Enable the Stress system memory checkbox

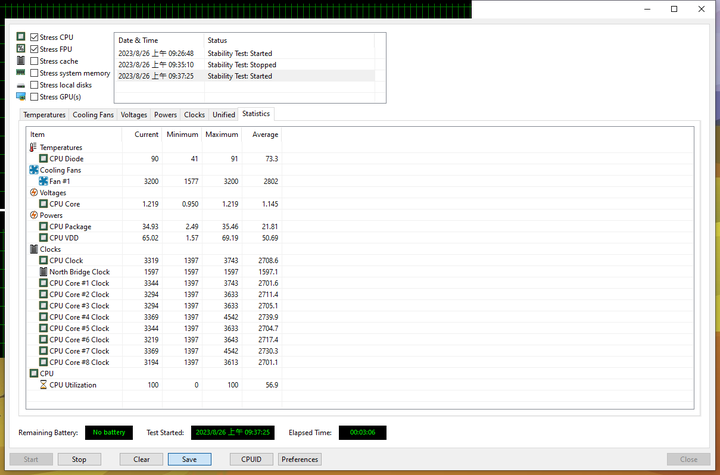[x=34, y=73]
